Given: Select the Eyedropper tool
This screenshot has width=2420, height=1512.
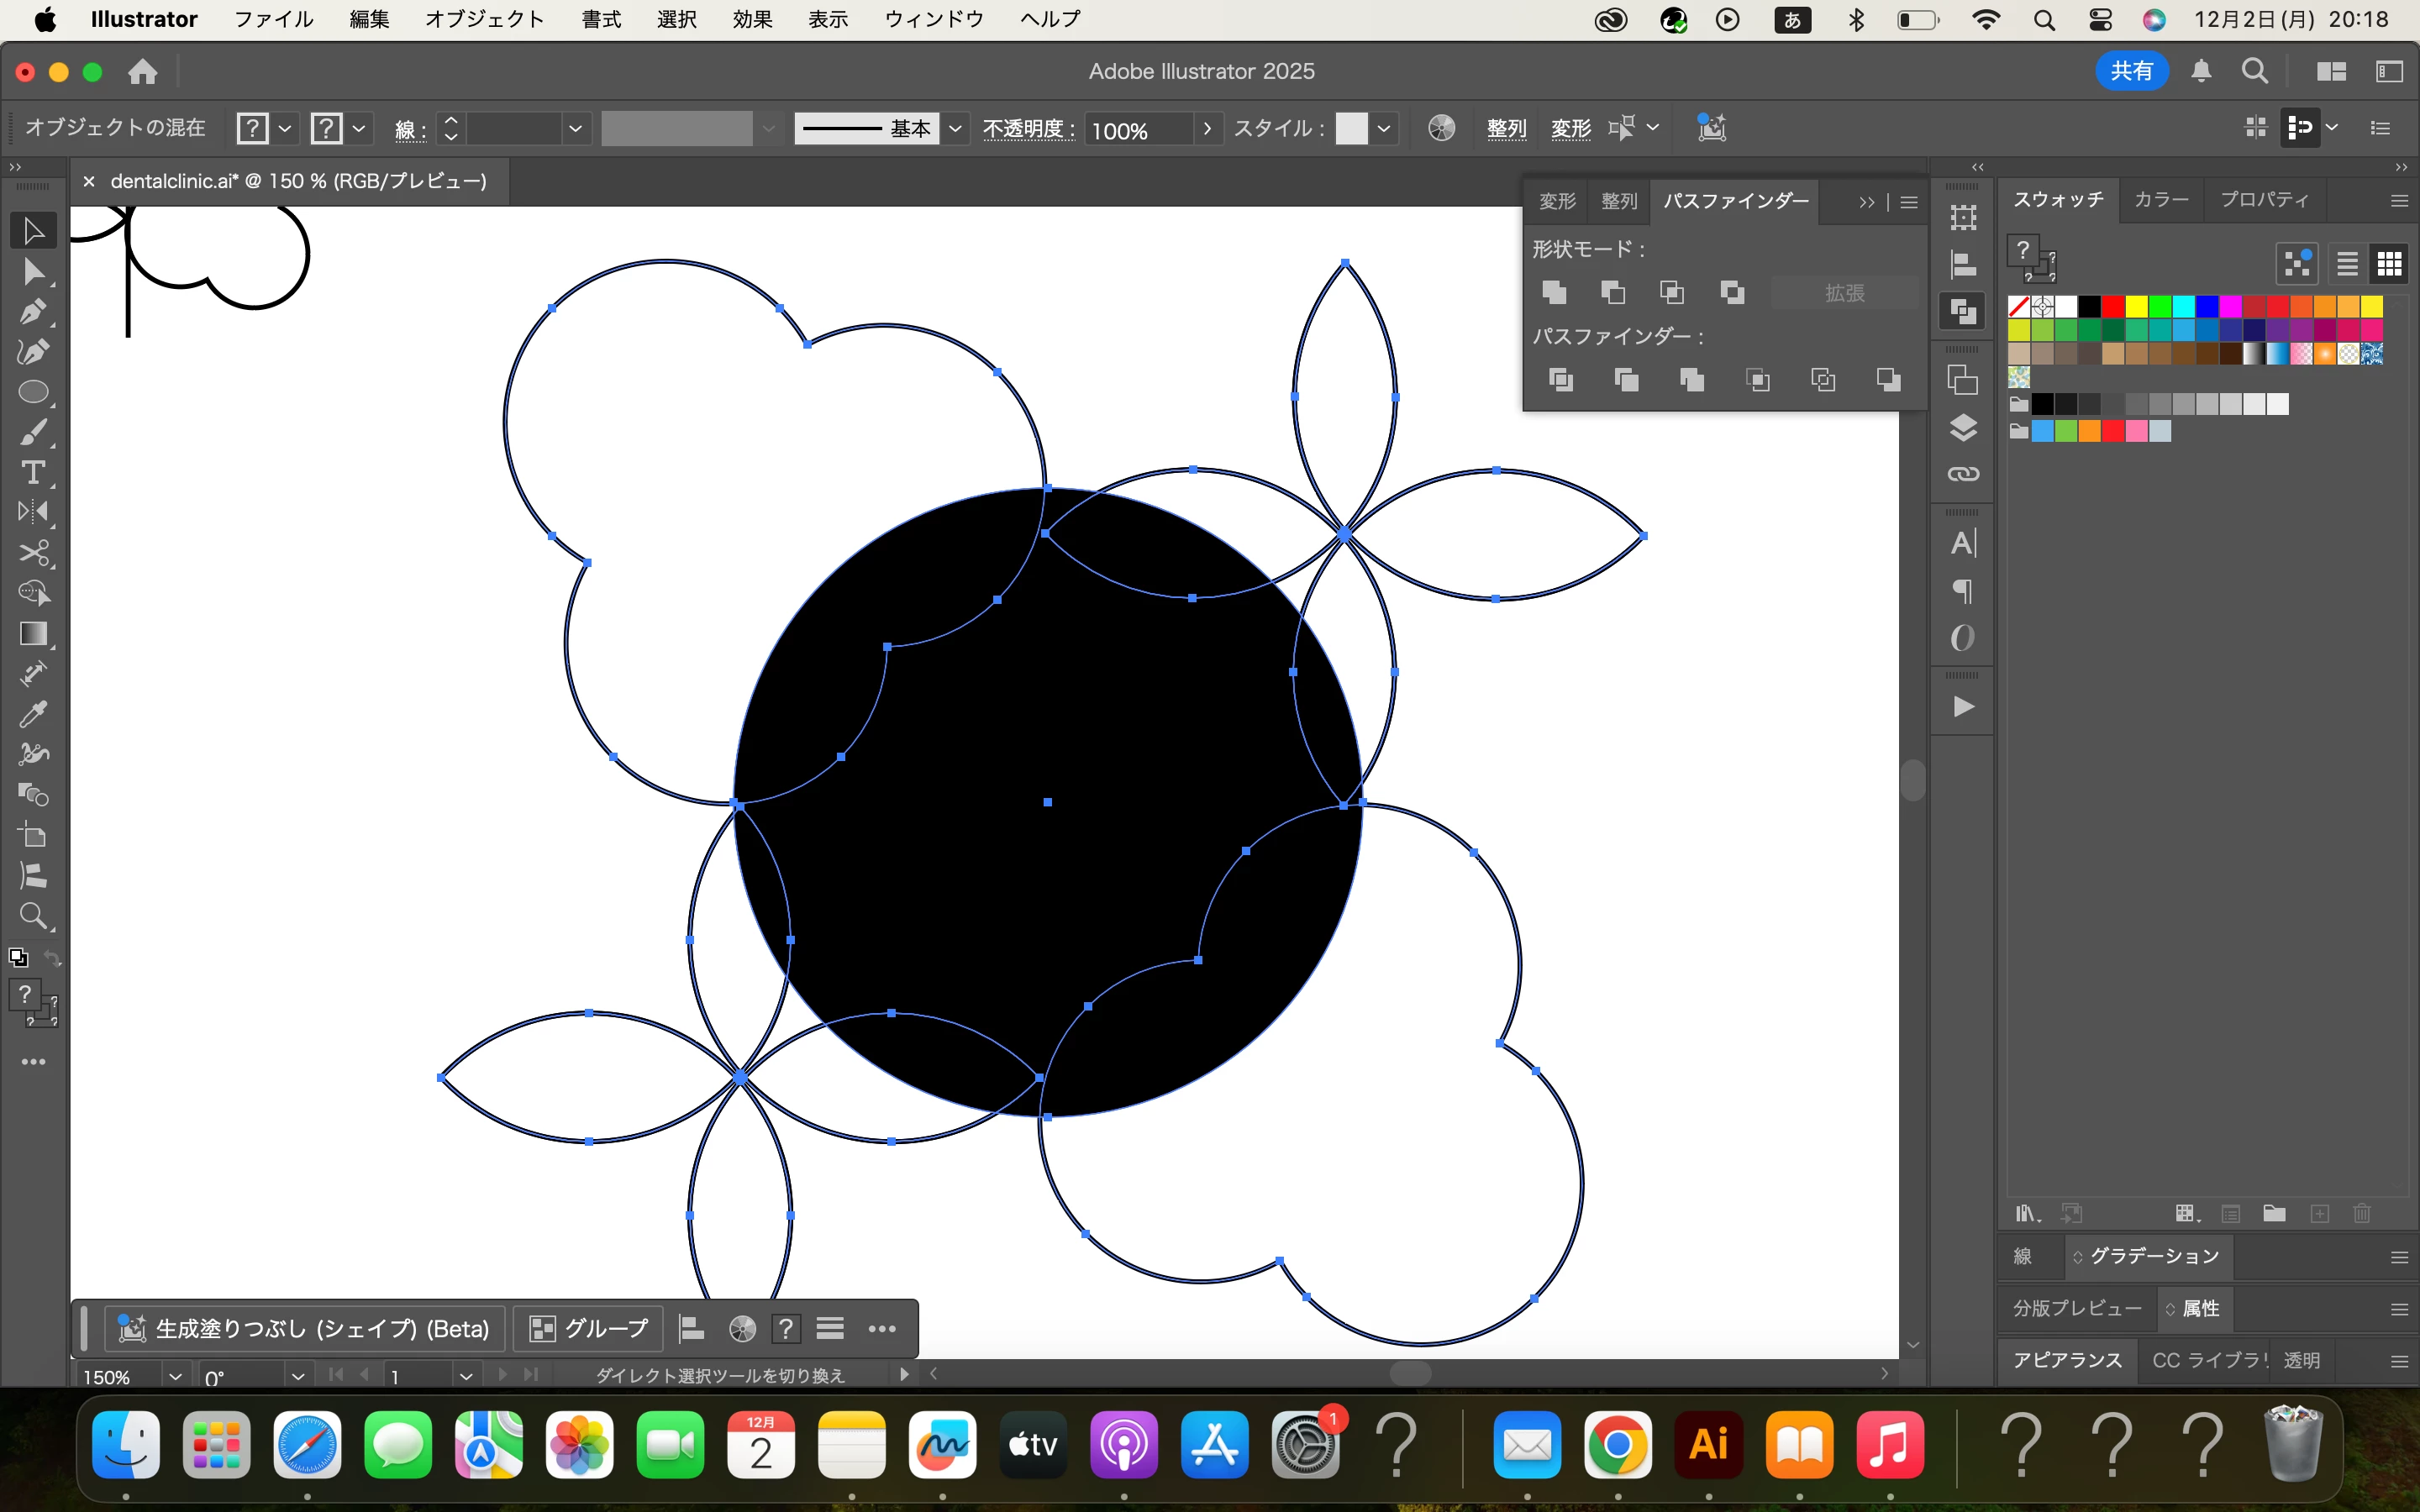Looking at the screenshot, I should coord(33,714).
